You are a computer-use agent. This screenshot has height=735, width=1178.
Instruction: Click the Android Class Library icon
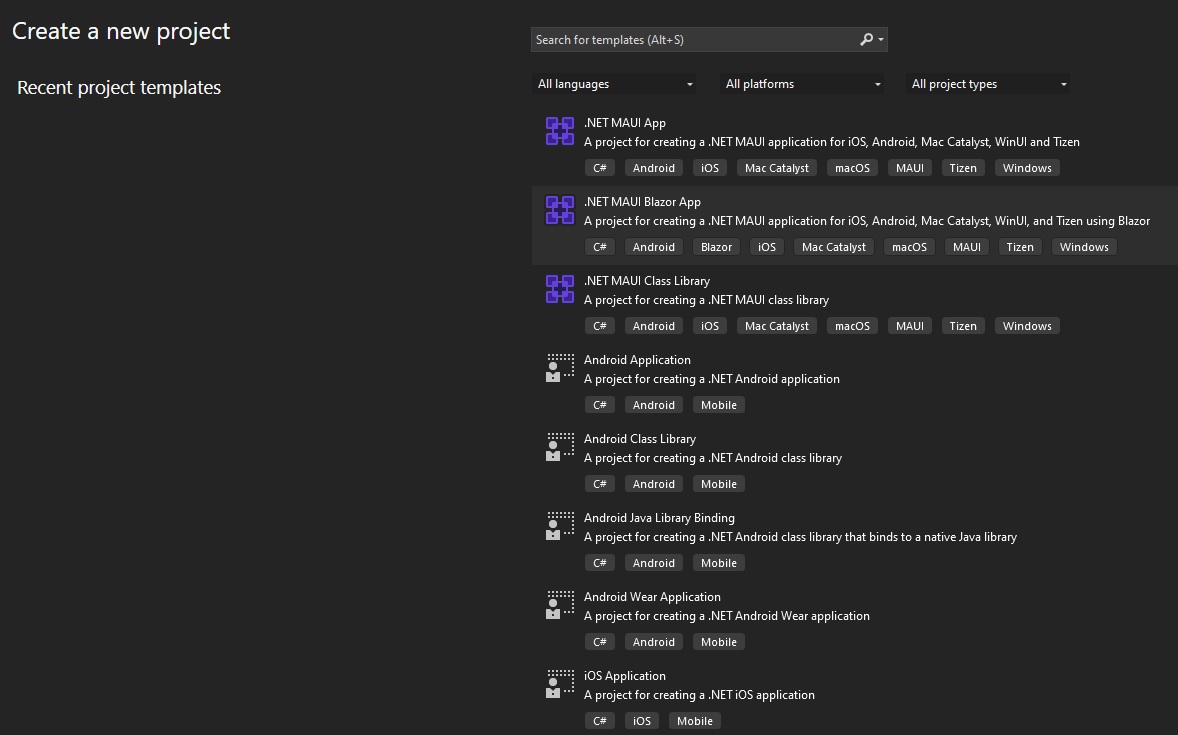click(560, 447)
